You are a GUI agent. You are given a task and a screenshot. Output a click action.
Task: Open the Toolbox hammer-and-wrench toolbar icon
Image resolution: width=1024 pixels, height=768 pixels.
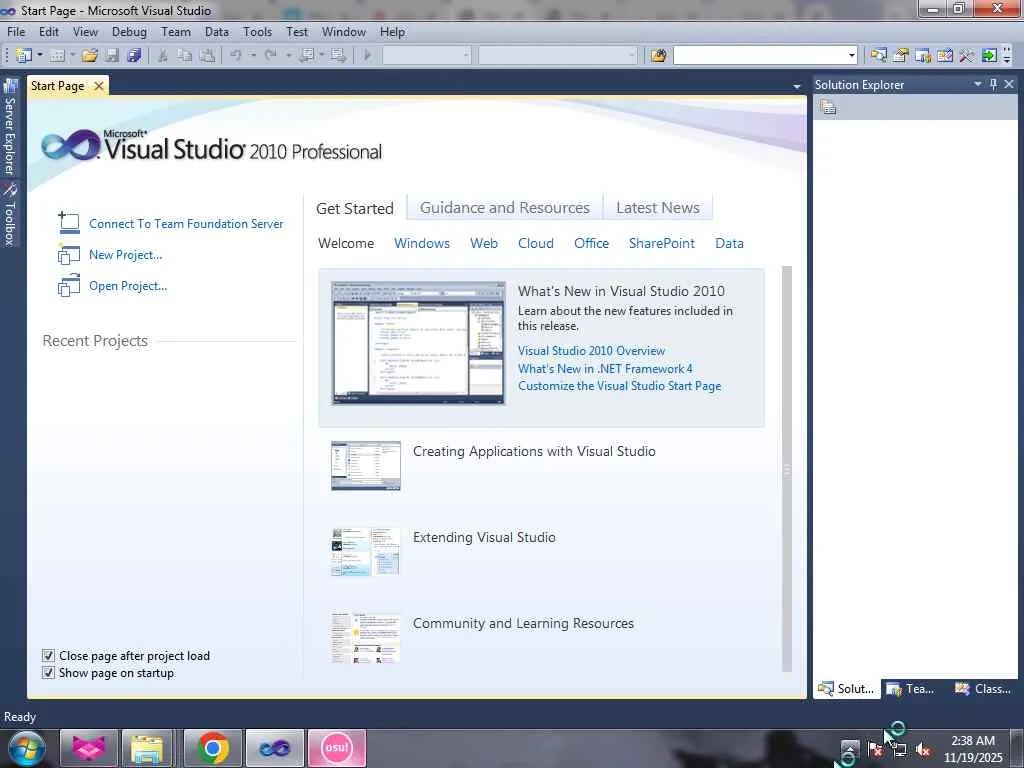click(x=967, y=56)
